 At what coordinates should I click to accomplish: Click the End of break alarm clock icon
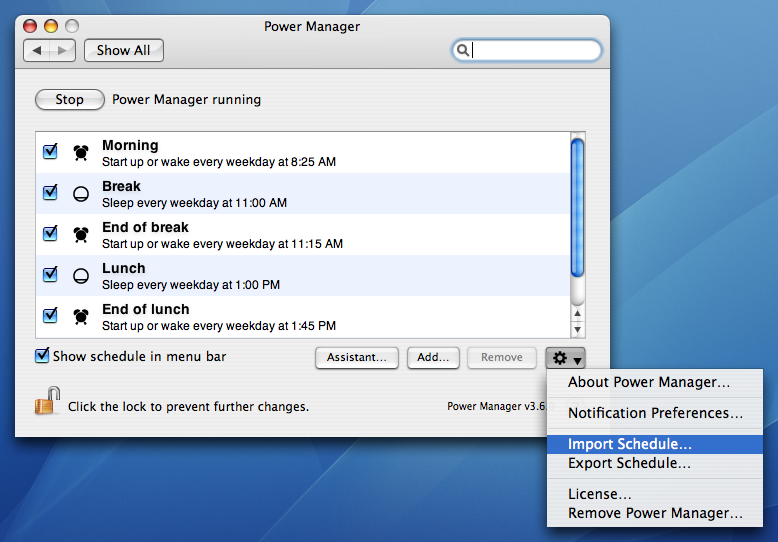81,234
